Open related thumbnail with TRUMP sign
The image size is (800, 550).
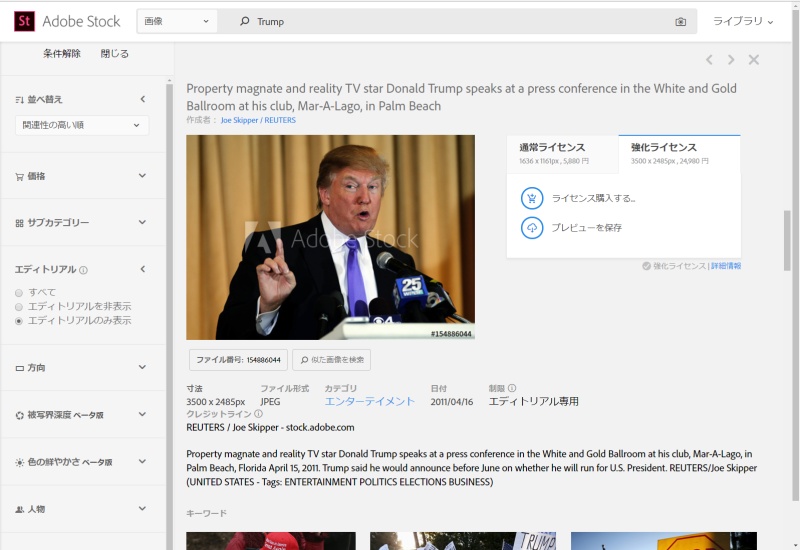coord(462,541)
